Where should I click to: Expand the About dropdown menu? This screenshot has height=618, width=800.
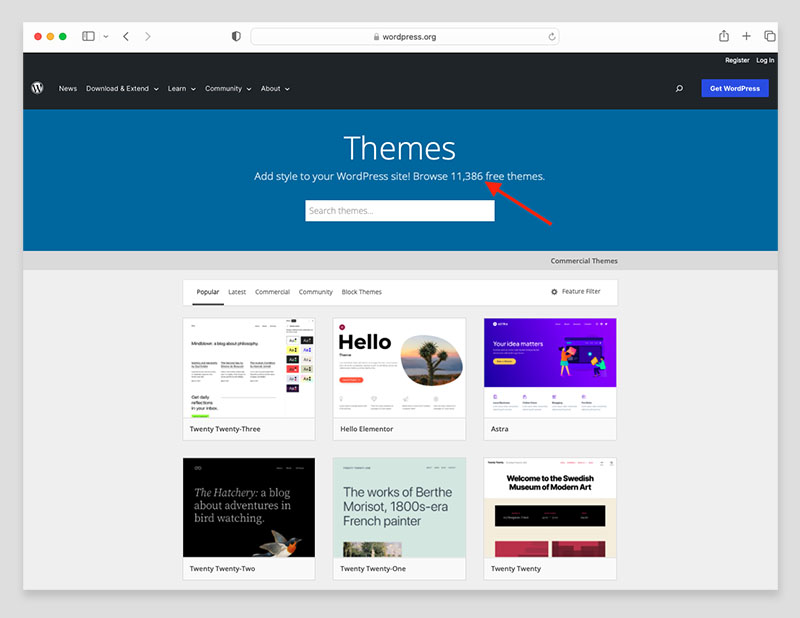(x=275, y=88)
